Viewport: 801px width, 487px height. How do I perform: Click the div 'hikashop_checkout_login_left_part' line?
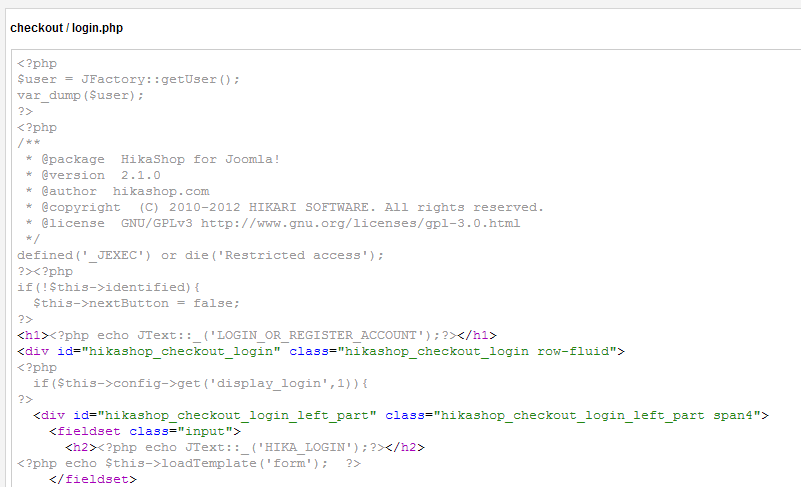pos(401,415)
